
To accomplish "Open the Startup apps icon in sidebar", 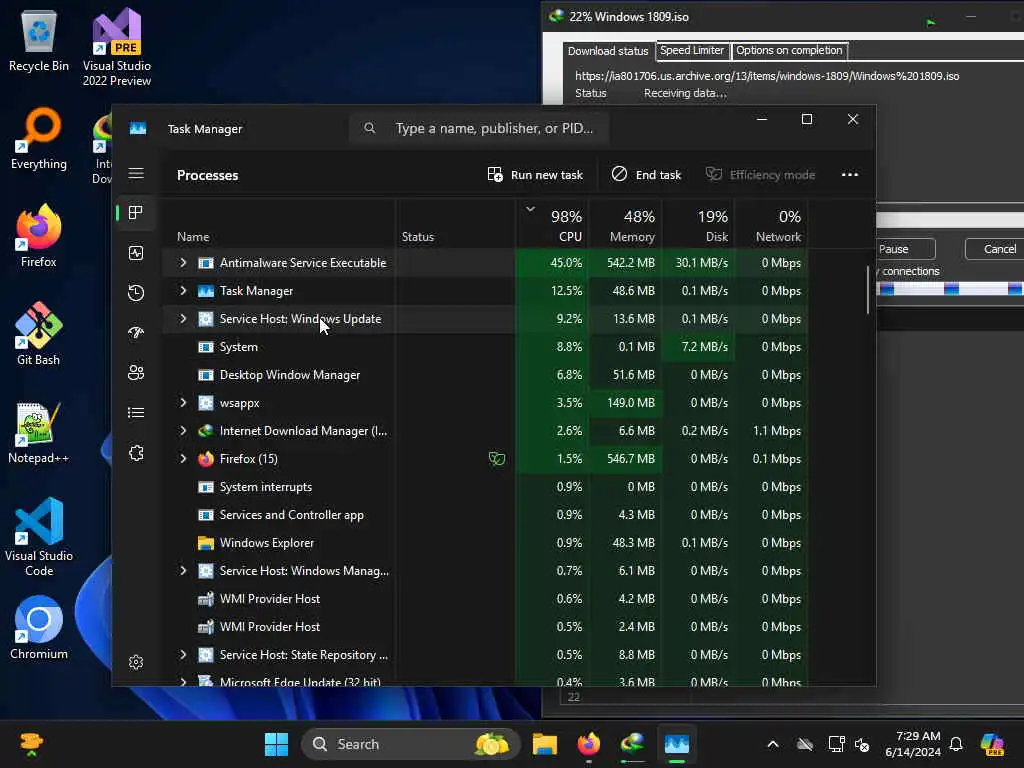I will coord(136,332).
